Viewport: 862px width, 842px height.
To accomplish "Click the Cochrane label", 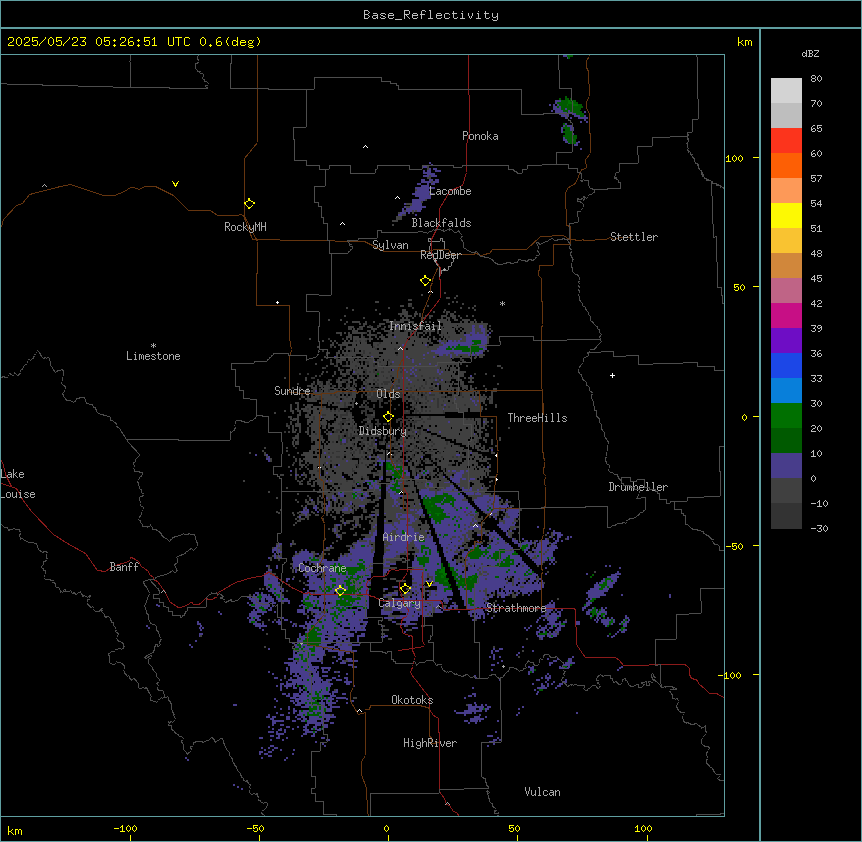I will tap(322, 568).
